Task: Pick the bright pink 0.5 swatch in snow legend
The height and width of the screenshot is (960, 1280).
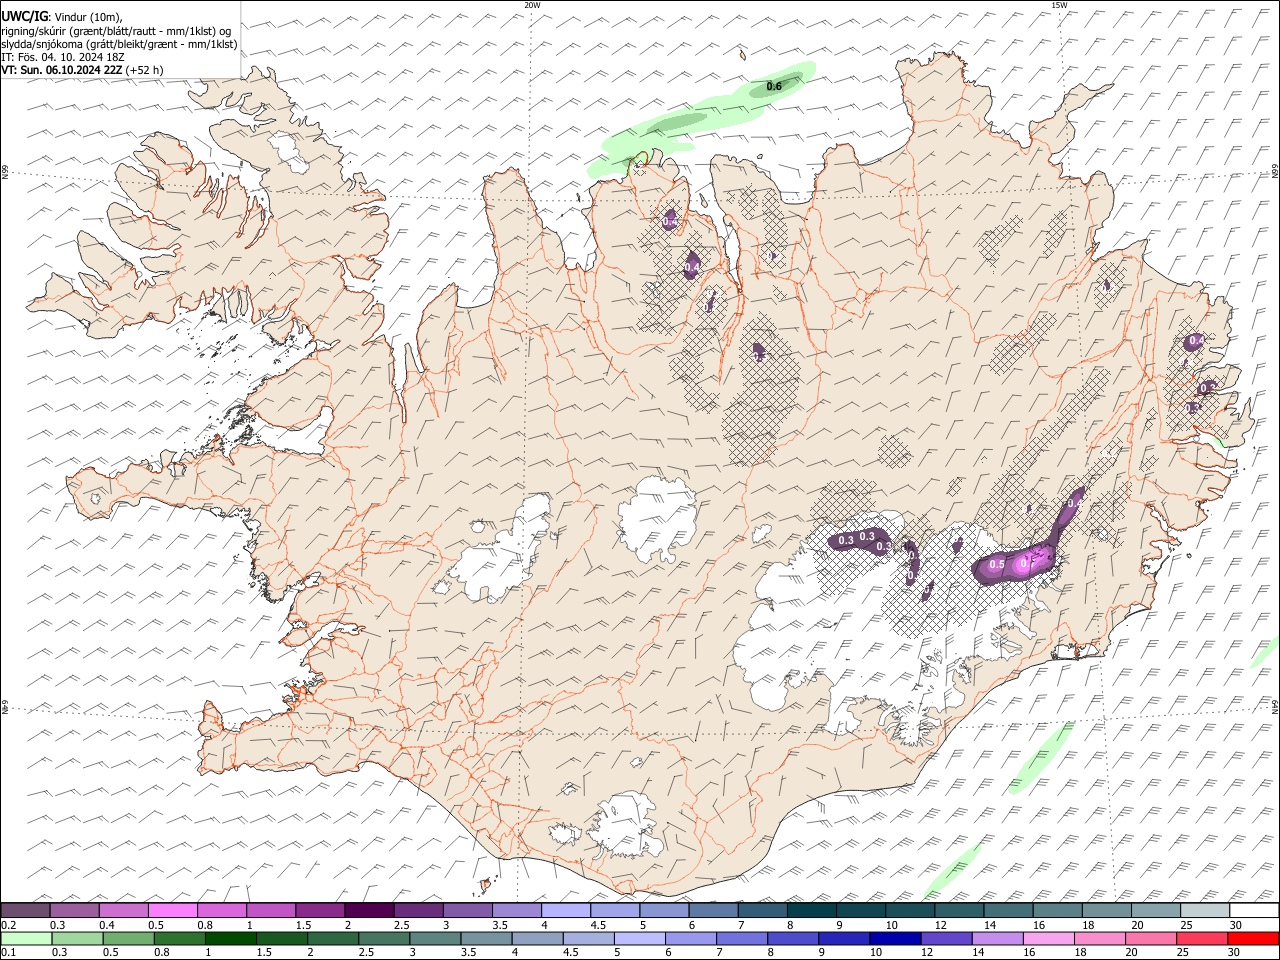Action: [x=172, y=910]
